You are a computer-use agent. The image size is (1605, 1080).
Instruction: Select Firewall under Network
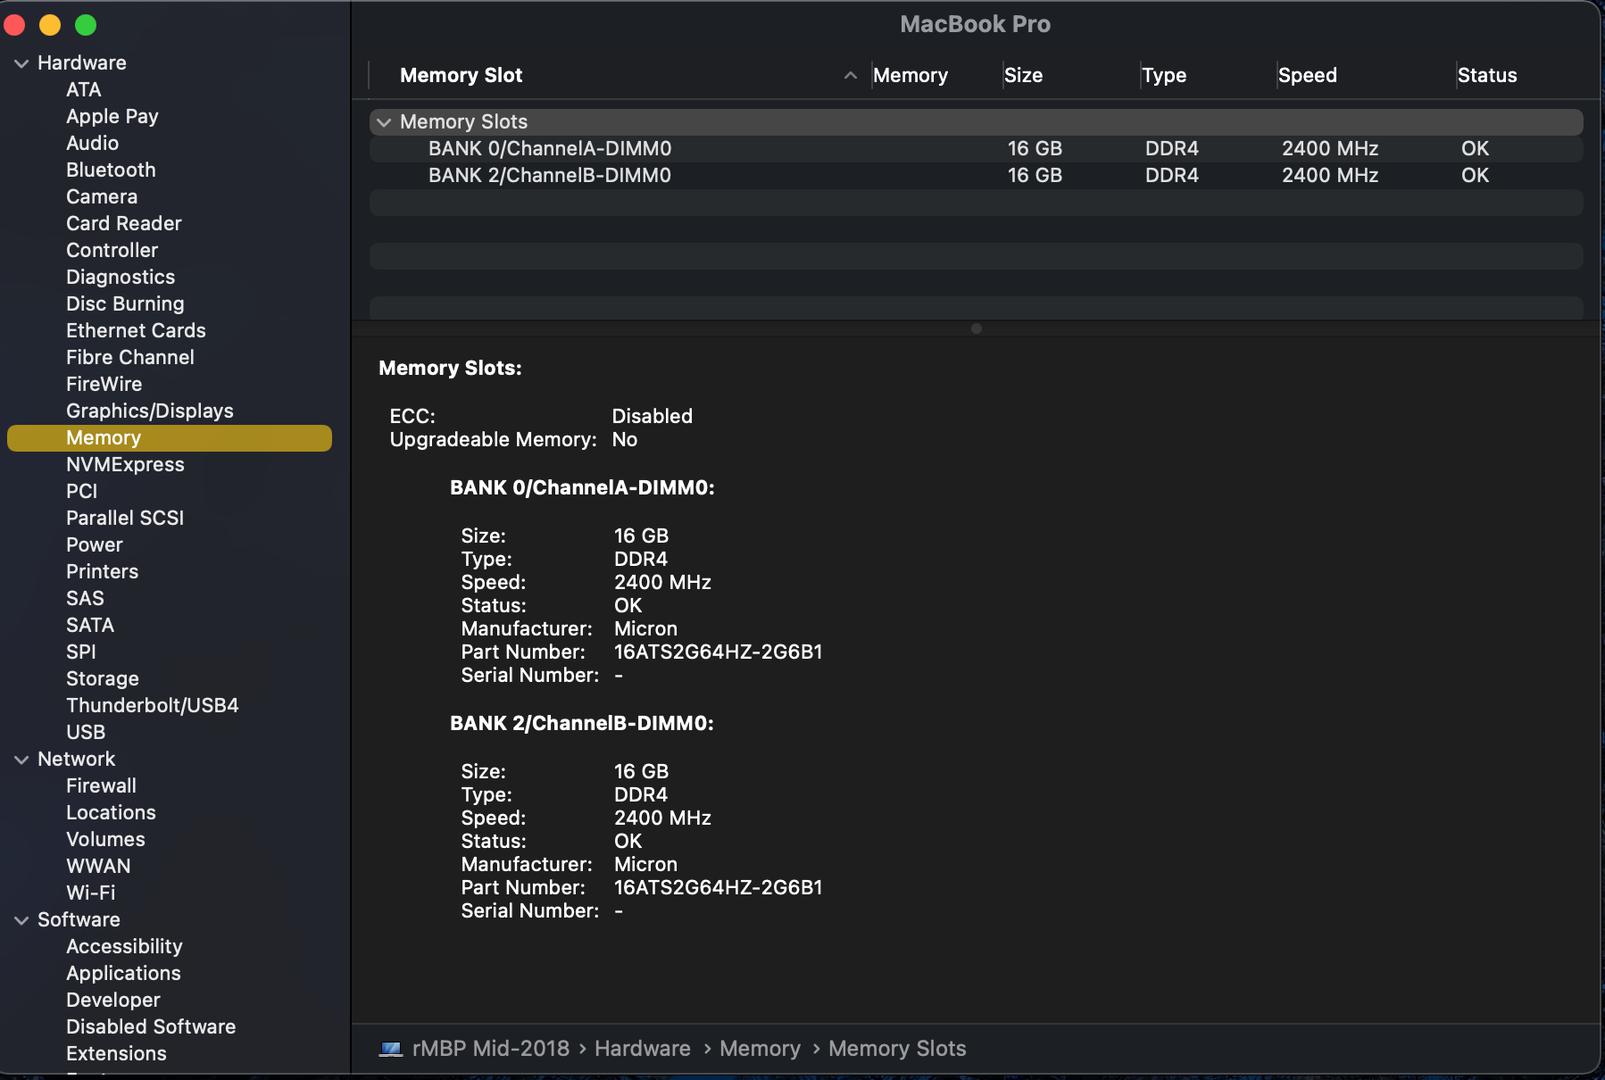(x=101, y=786)
